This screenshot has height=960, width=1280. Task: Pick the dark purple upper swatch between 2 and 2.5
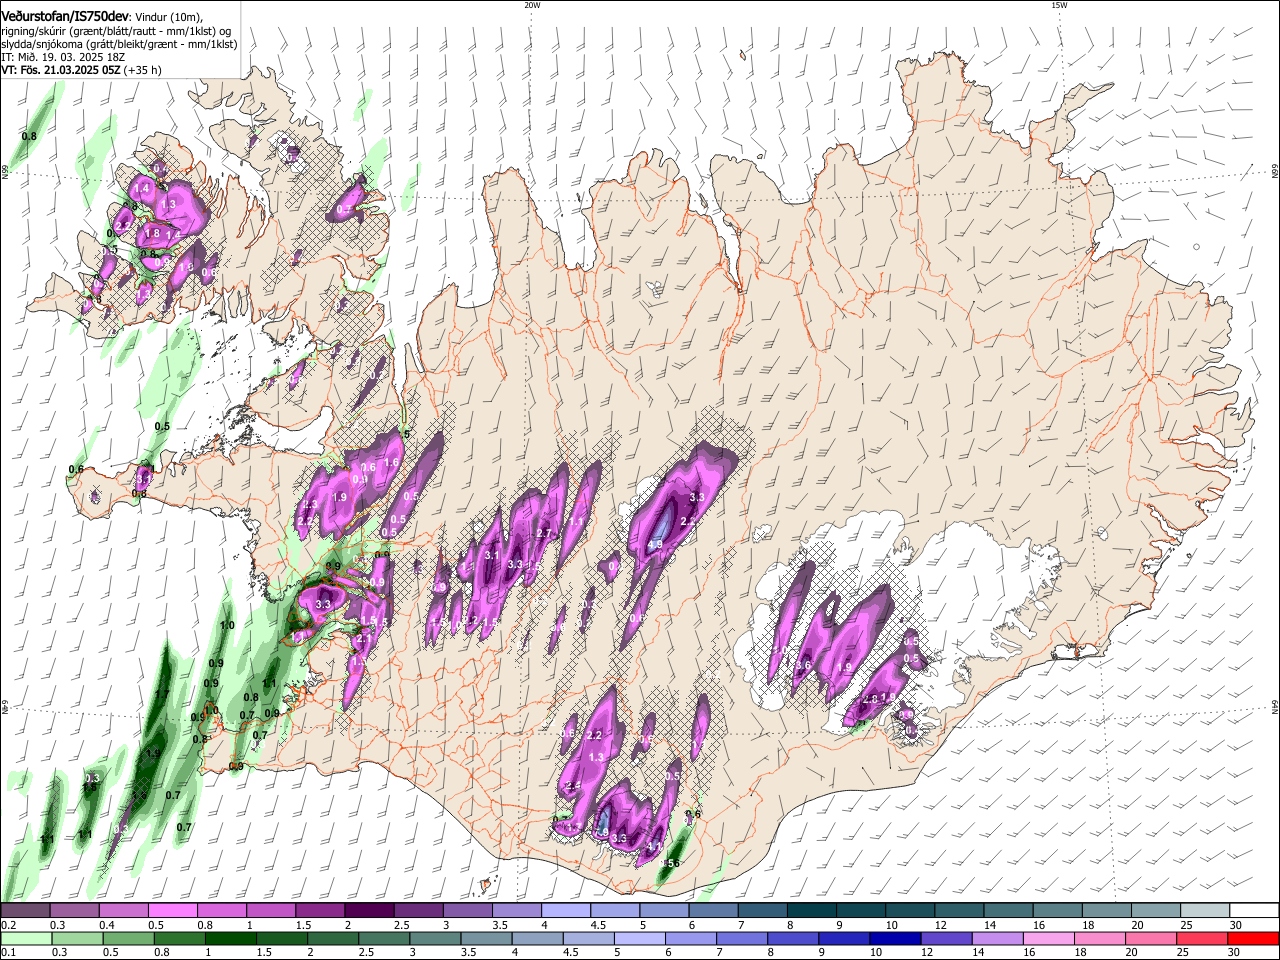(x=369, y=911)
